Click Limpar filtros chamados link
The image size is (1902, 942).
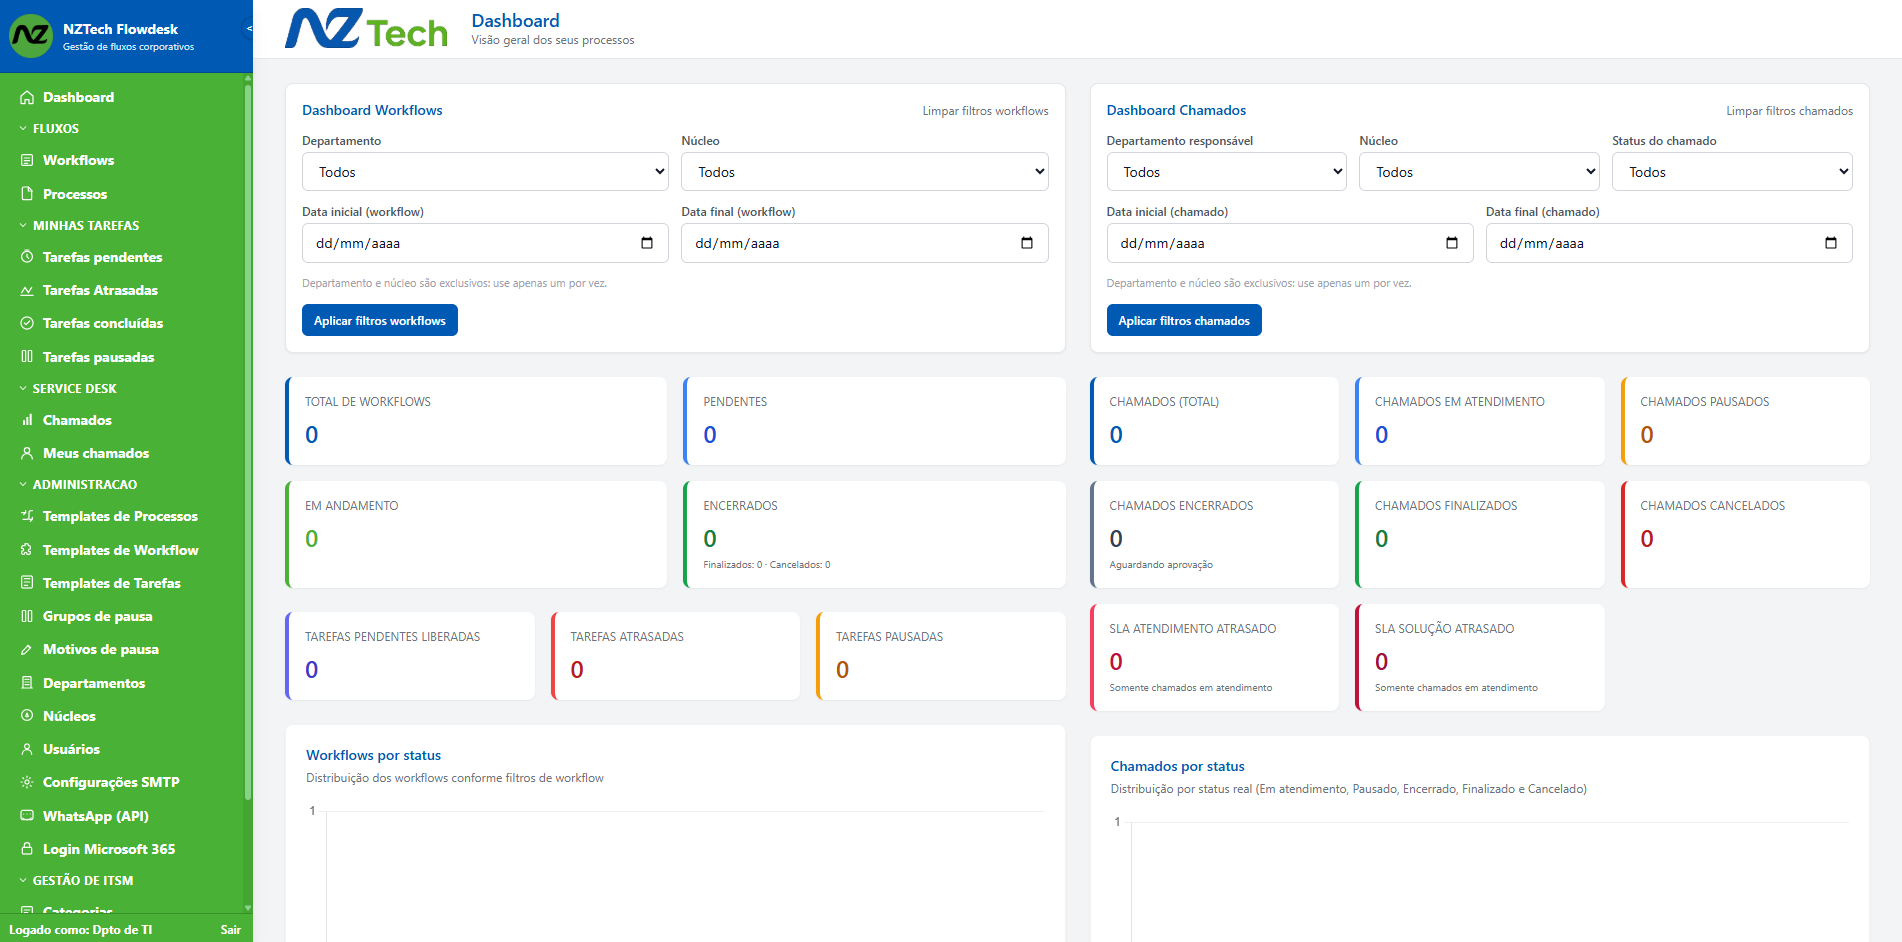point(1789,111)
